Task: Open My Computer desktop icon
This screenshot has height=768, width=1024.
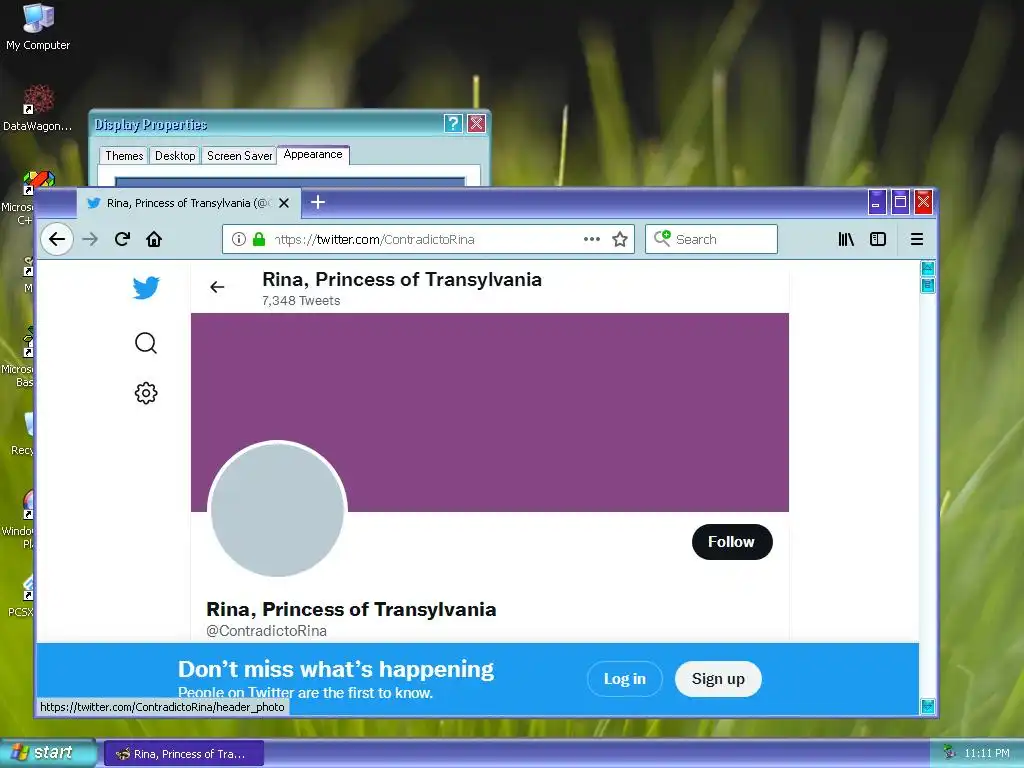Action: tap(38, 27)
